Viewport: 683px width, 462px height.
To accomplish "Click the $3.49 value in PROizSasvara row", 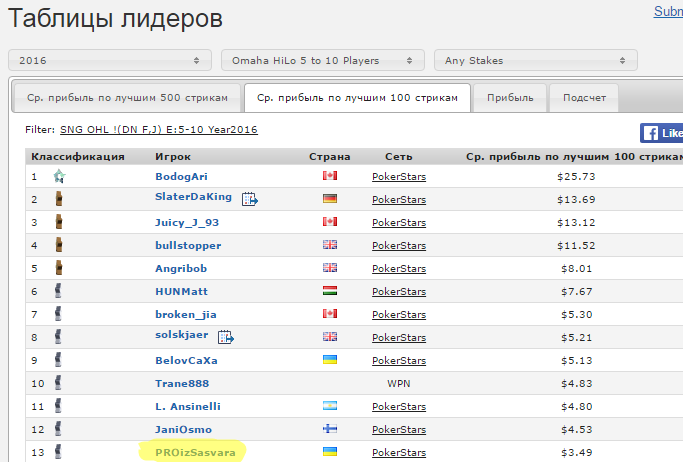I will tap(576, 452).
